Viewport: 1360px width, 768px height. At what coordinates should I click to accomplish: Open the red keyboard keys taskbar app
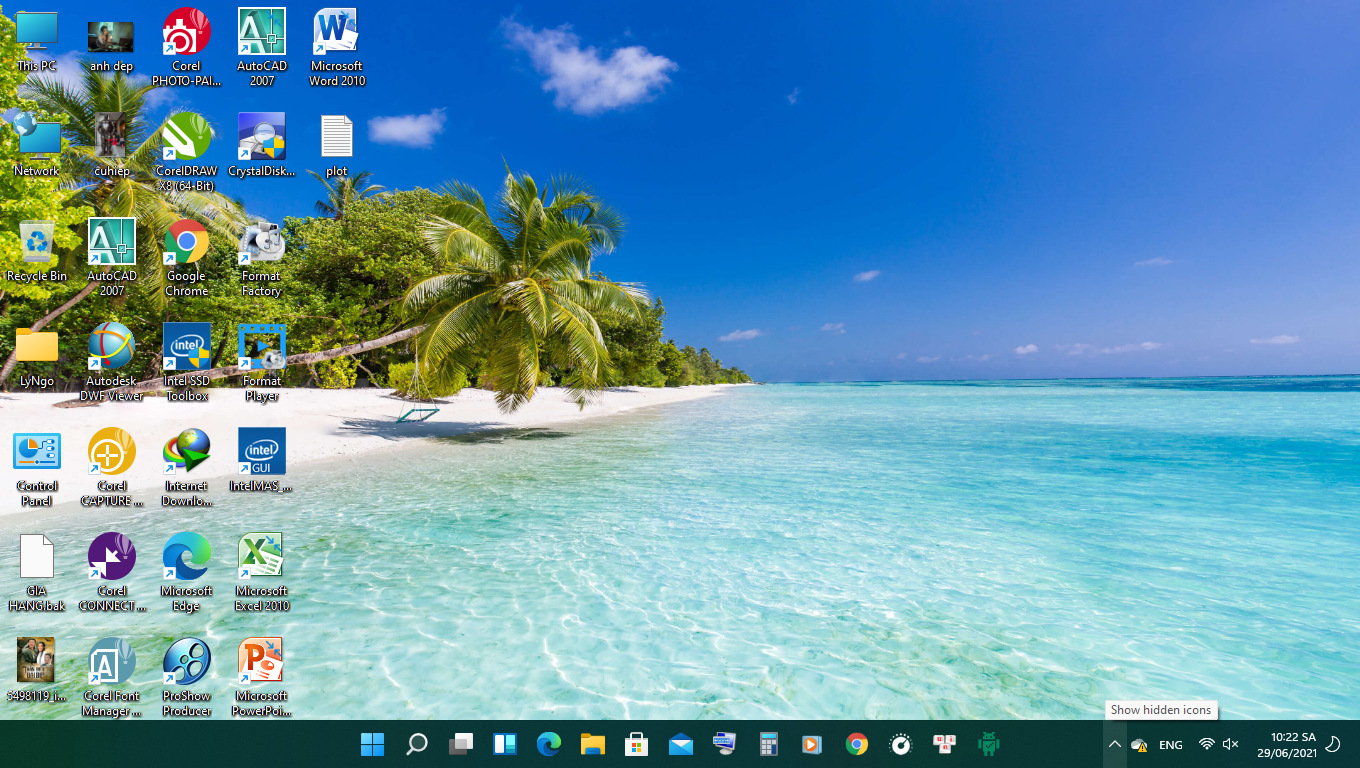pos(945,744)
